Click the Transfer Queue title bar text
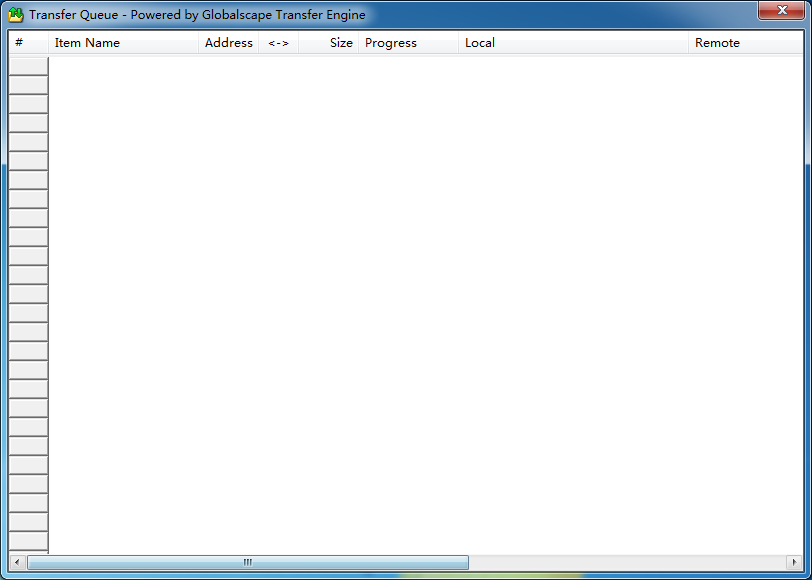Image resolution: width=812 pixels, height=580 pixels. 197,15
